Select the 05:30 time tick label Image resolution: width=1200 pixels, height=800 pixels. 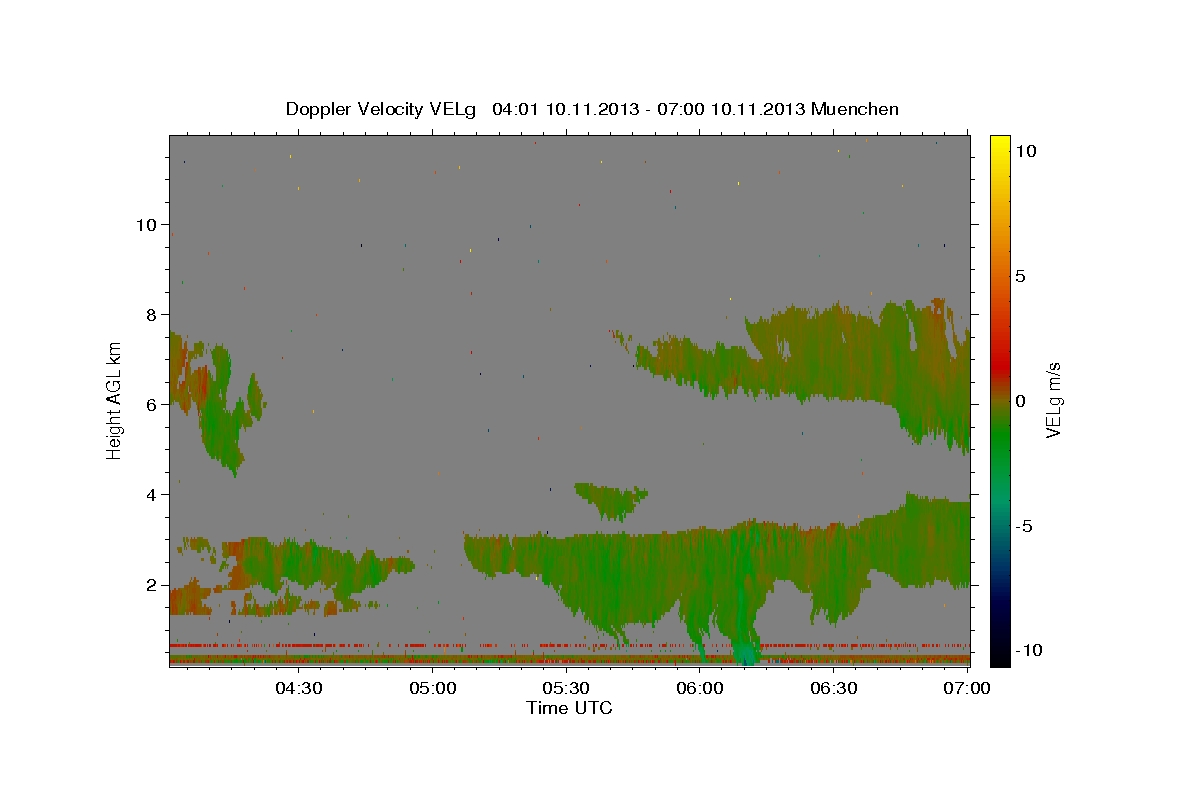coord(566,688)
